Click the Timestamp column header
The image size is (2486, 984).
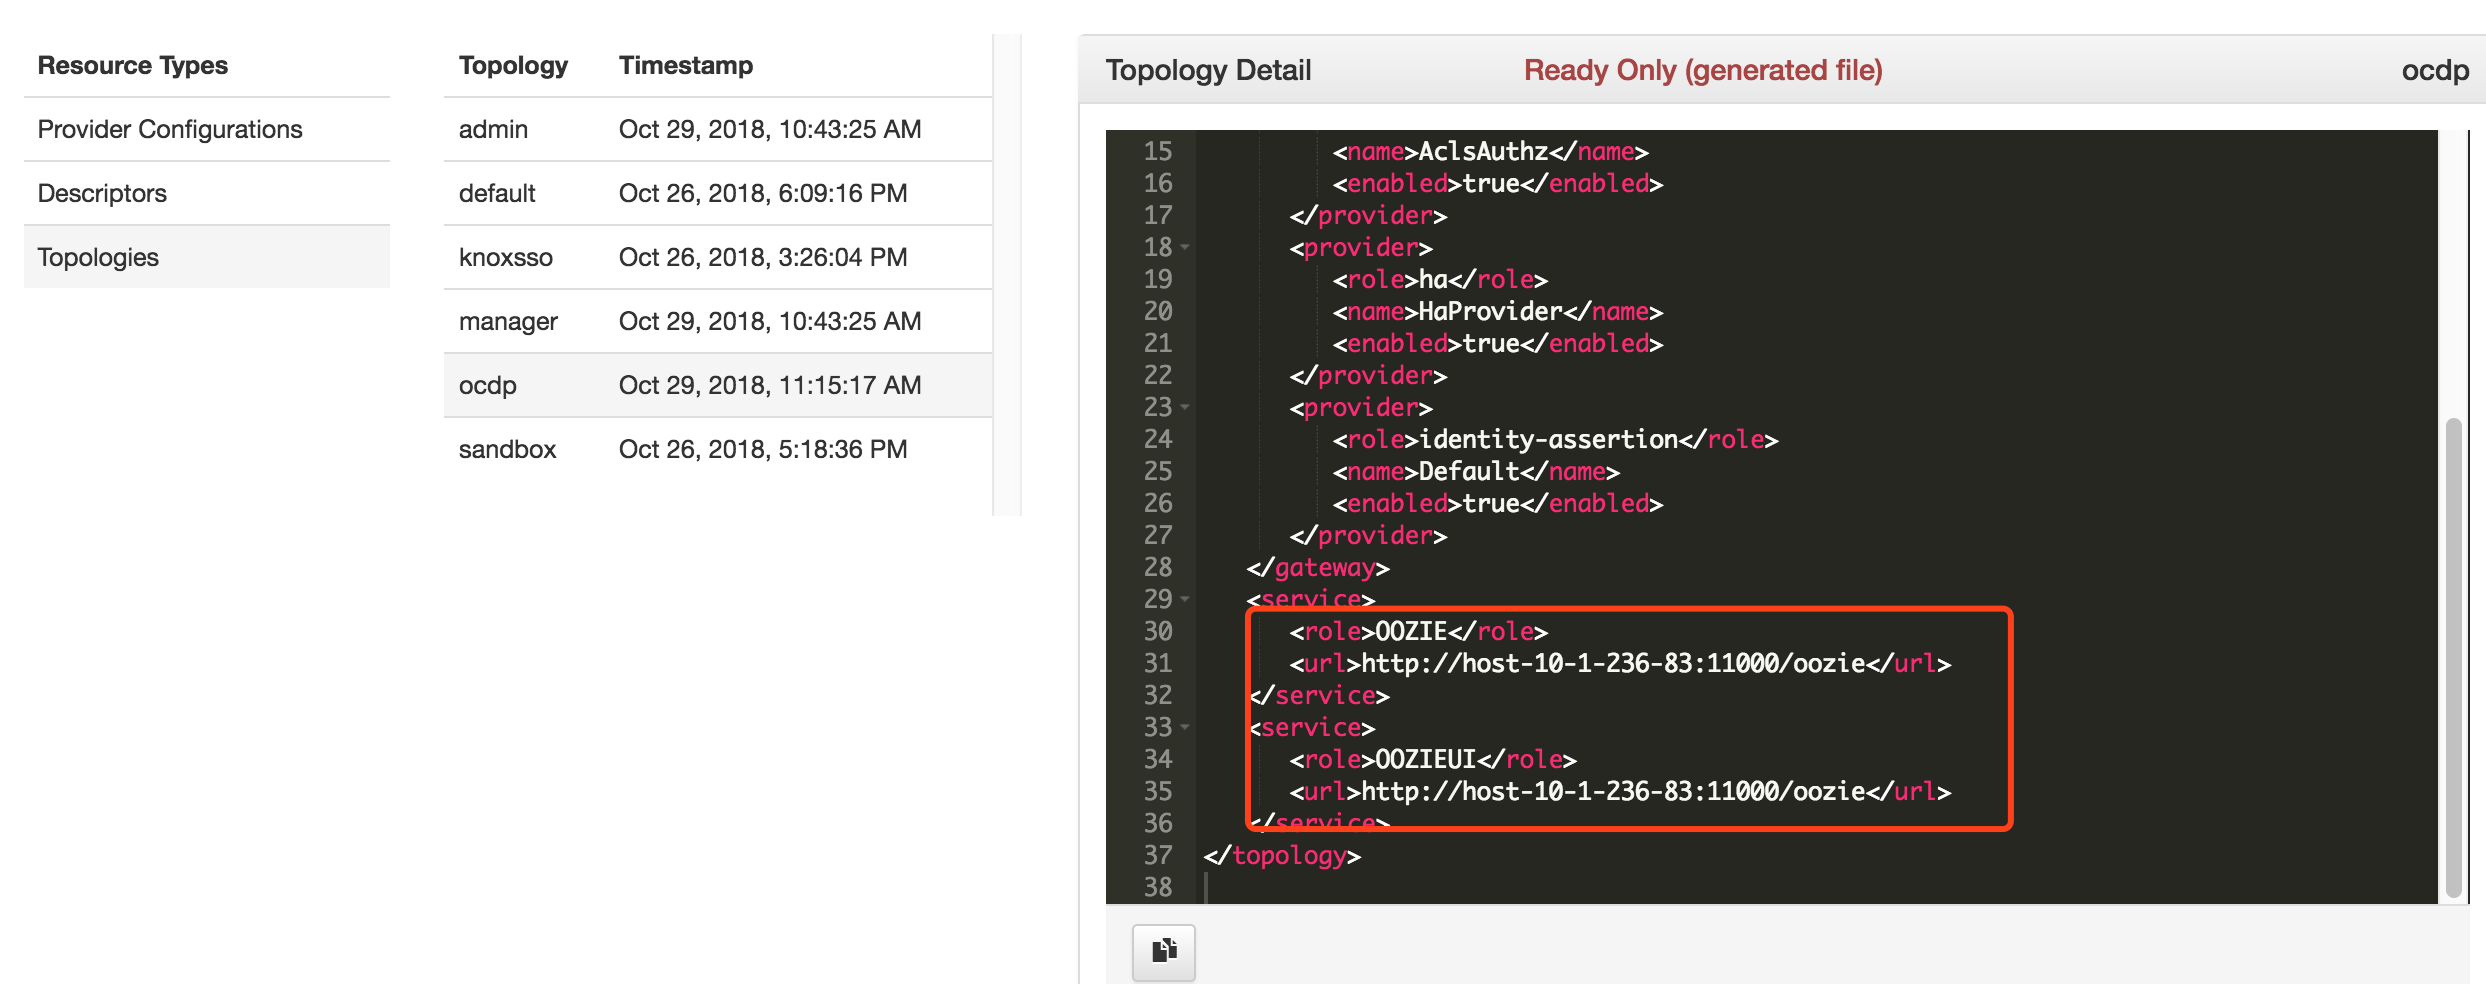click(x=686, y=65)
